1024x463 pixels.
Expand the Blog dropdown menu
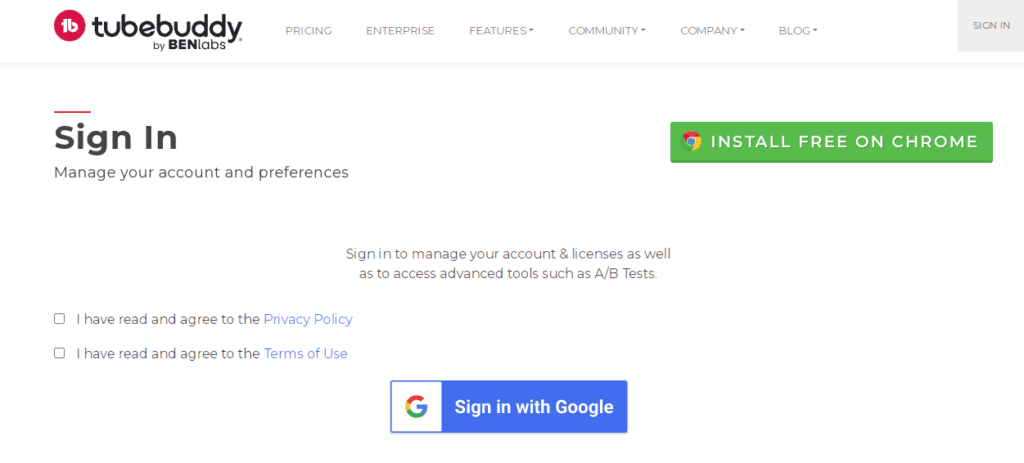[797, 31]
